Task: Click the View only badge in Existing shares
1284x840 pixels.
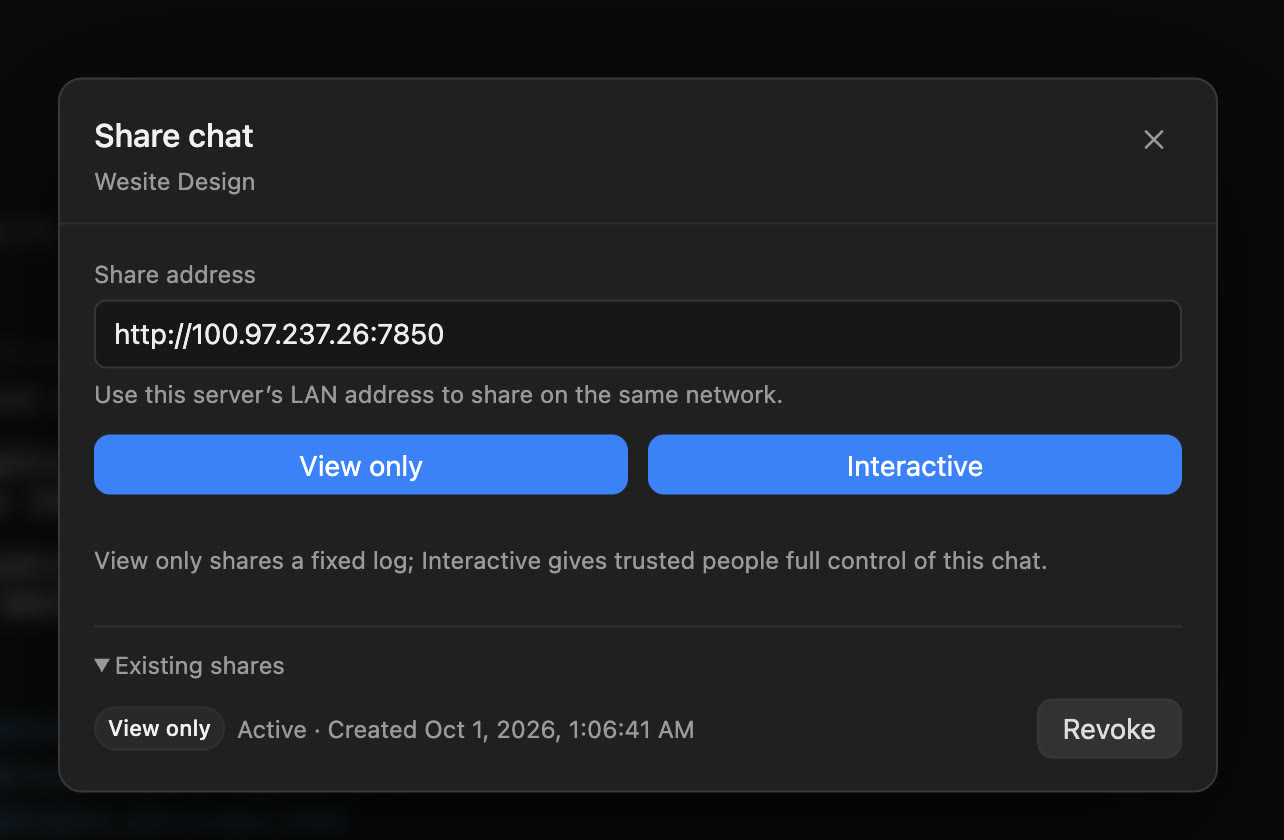Action: 160,729
